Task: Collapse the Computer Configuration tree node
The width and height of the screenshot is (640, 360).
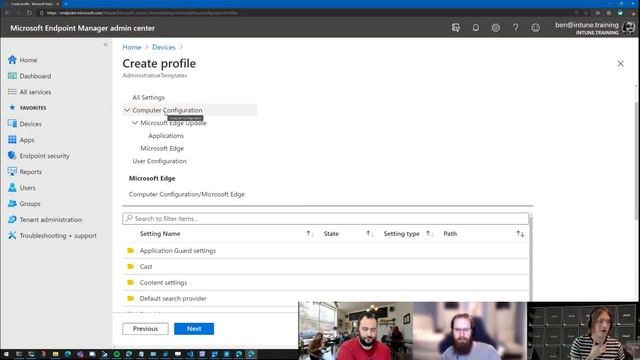Action: pos(127,110)
